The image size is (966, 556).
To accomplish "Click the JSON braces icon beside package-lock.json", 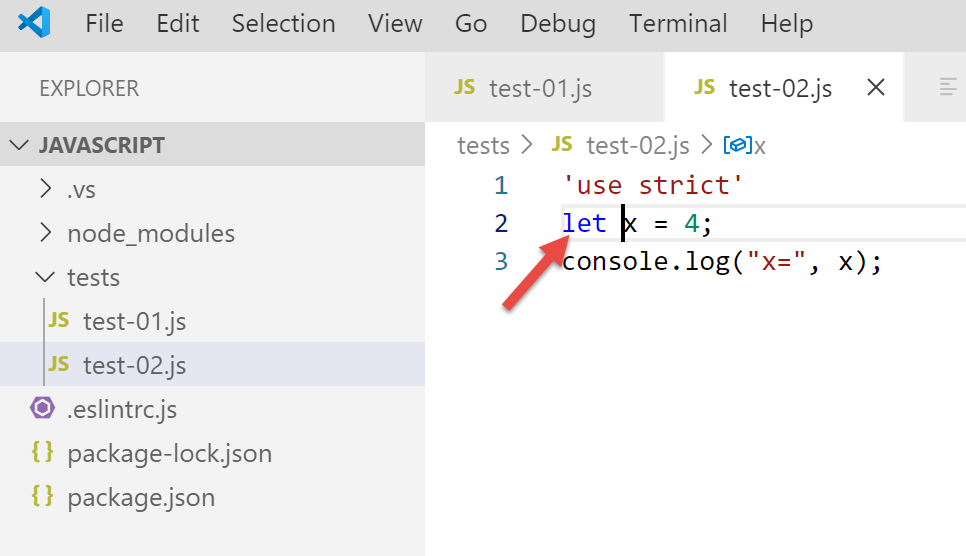I will click(42, 453).
